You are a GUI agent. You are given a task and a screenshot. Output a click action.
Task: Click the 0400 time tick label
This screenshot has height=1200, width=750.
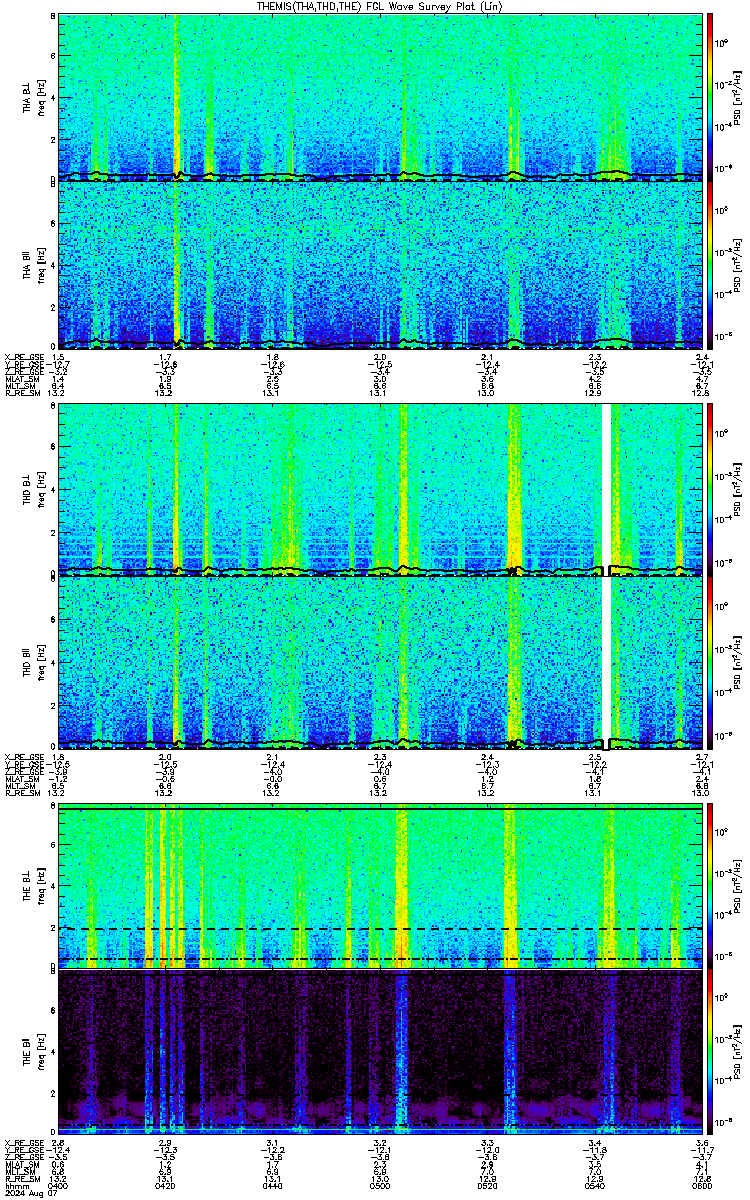coord(58,1185)
